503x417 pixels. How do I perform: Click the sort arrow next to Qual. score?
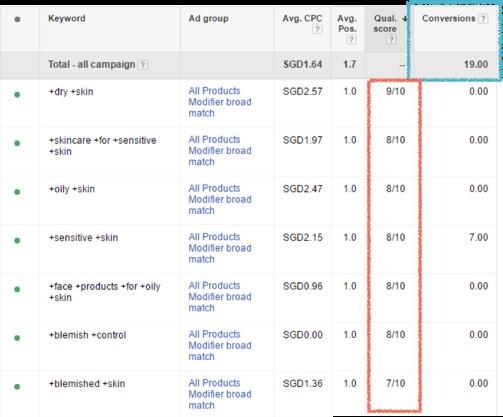[405, 19]
